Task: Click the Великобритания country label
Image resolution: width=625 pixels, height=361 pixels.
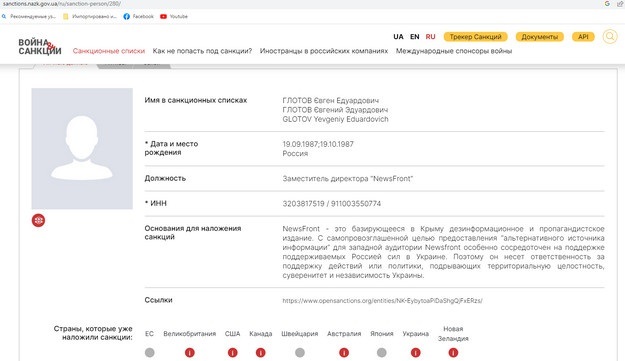Action: coord(190,334)
